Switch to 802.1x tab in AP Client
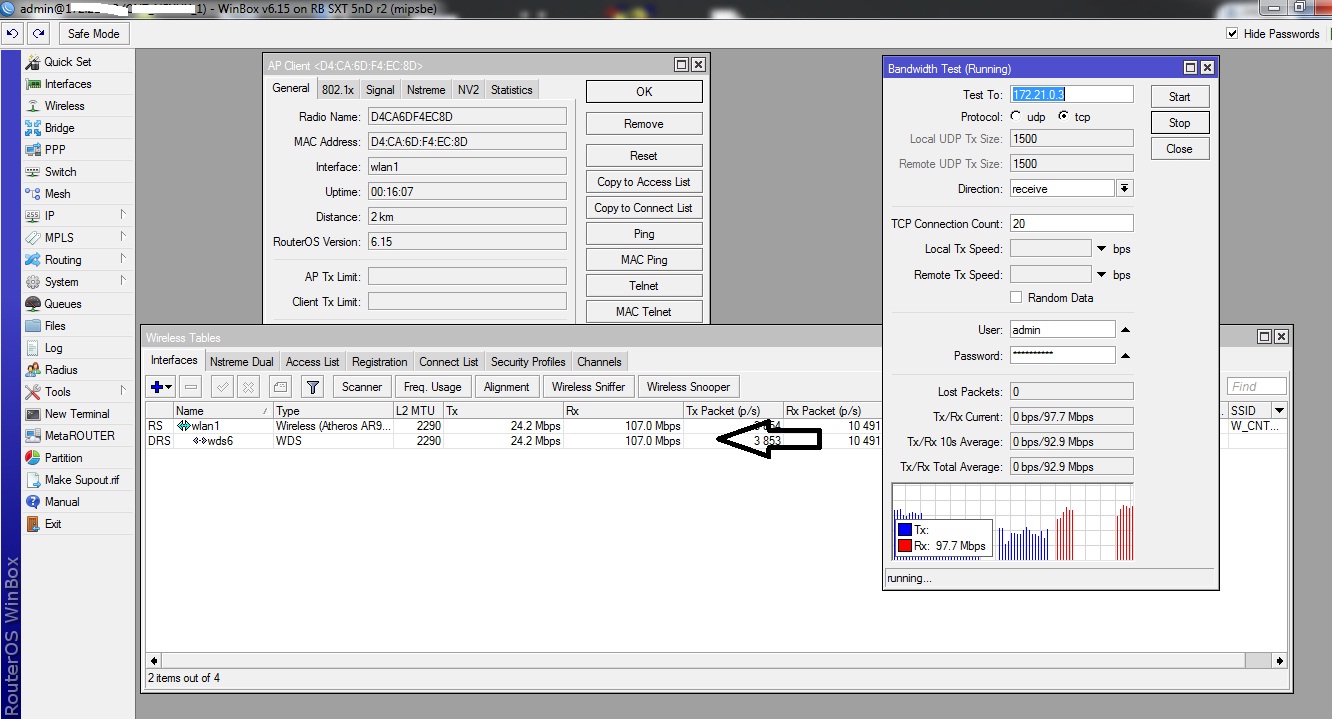 (x=338, y=90)
